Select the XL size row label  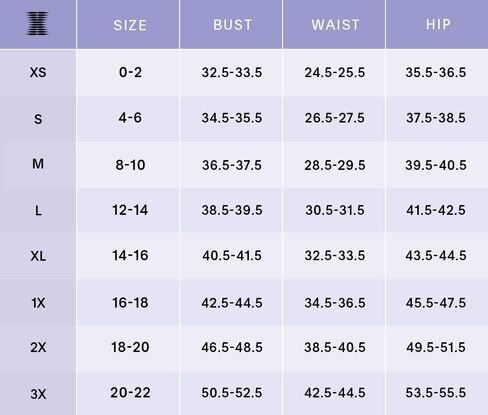[38, 256]
